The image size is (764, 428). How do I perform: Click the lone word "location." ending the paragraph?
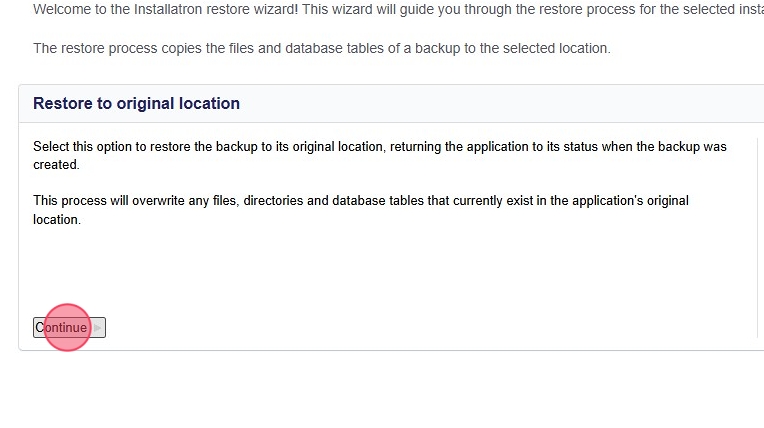point(57,219)
